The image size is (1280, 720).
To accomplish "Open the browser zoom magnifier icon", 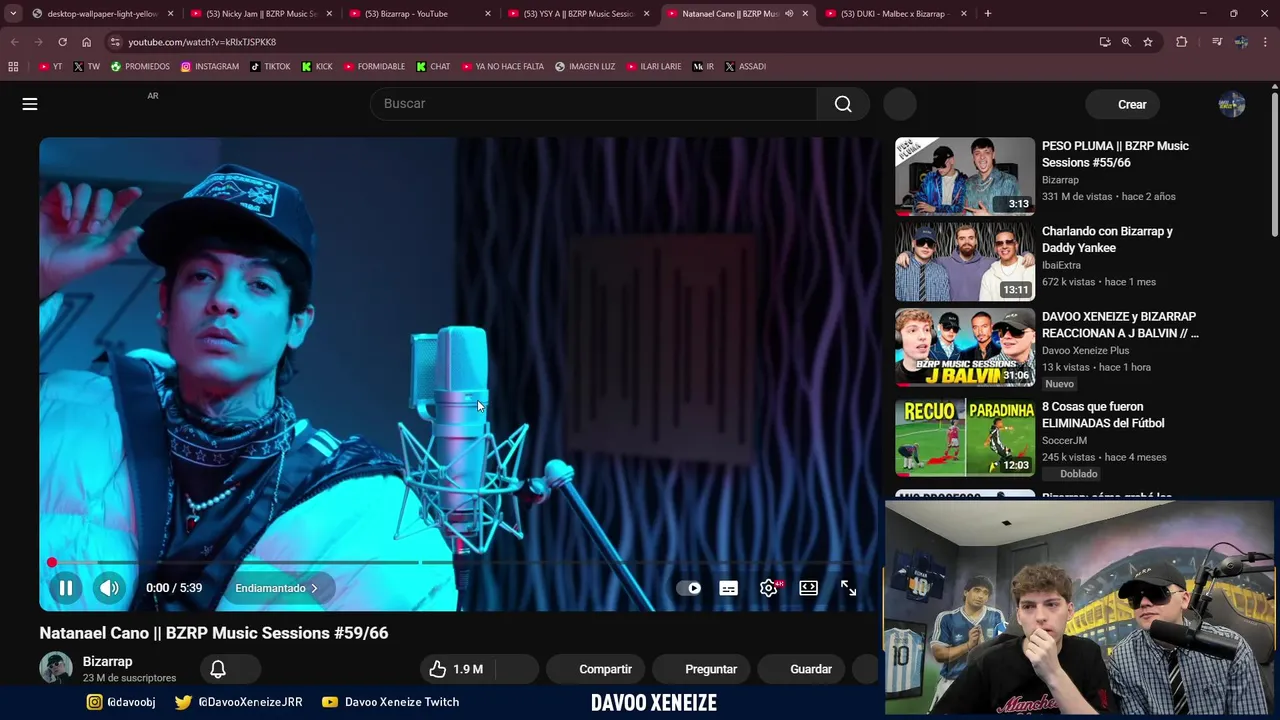I will click(x=1126, y=42).
